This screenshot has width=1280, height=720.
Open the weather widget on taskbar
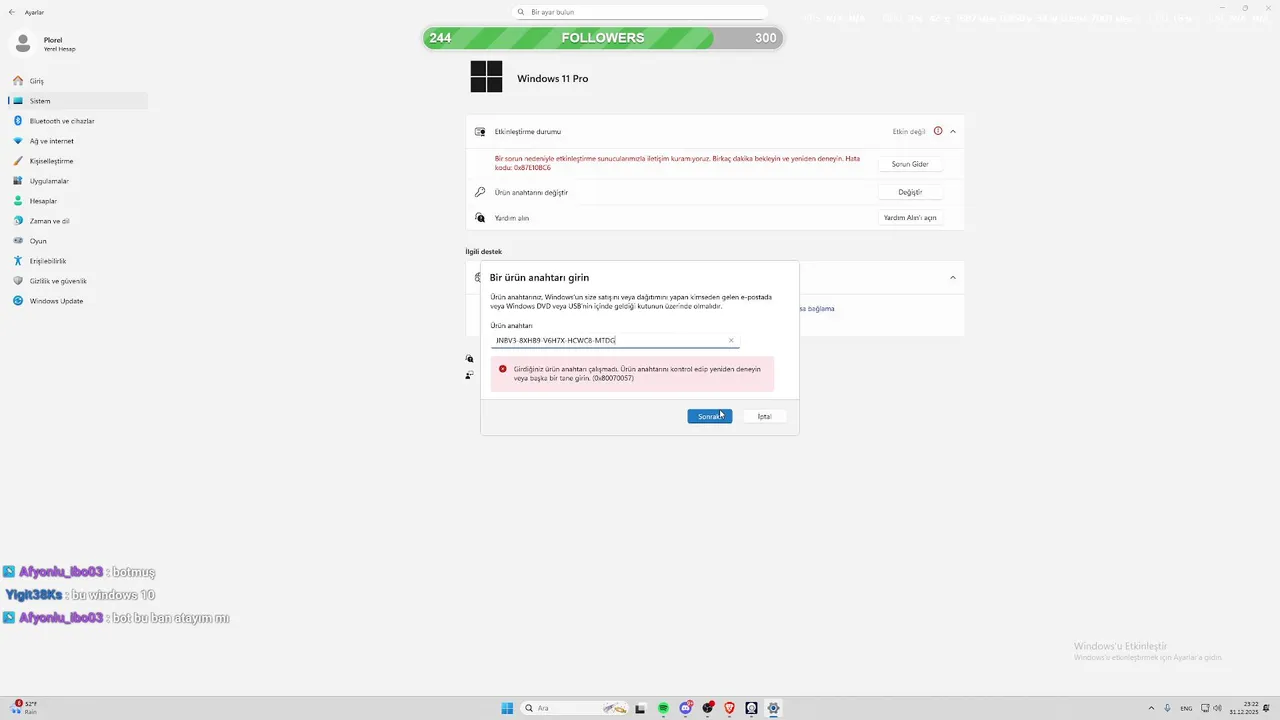coord(25,708)
